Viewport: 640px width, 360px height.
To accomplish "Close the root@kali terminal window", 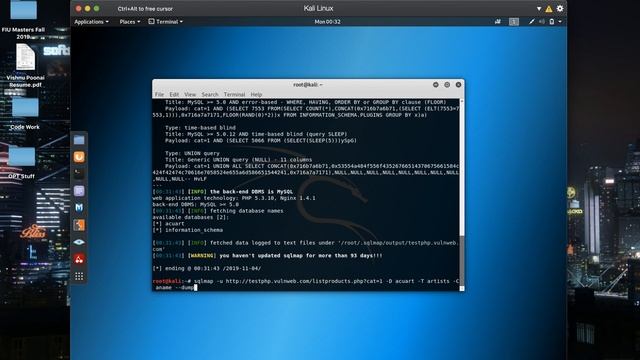I will pyautogui.click(x=458, y=84).
